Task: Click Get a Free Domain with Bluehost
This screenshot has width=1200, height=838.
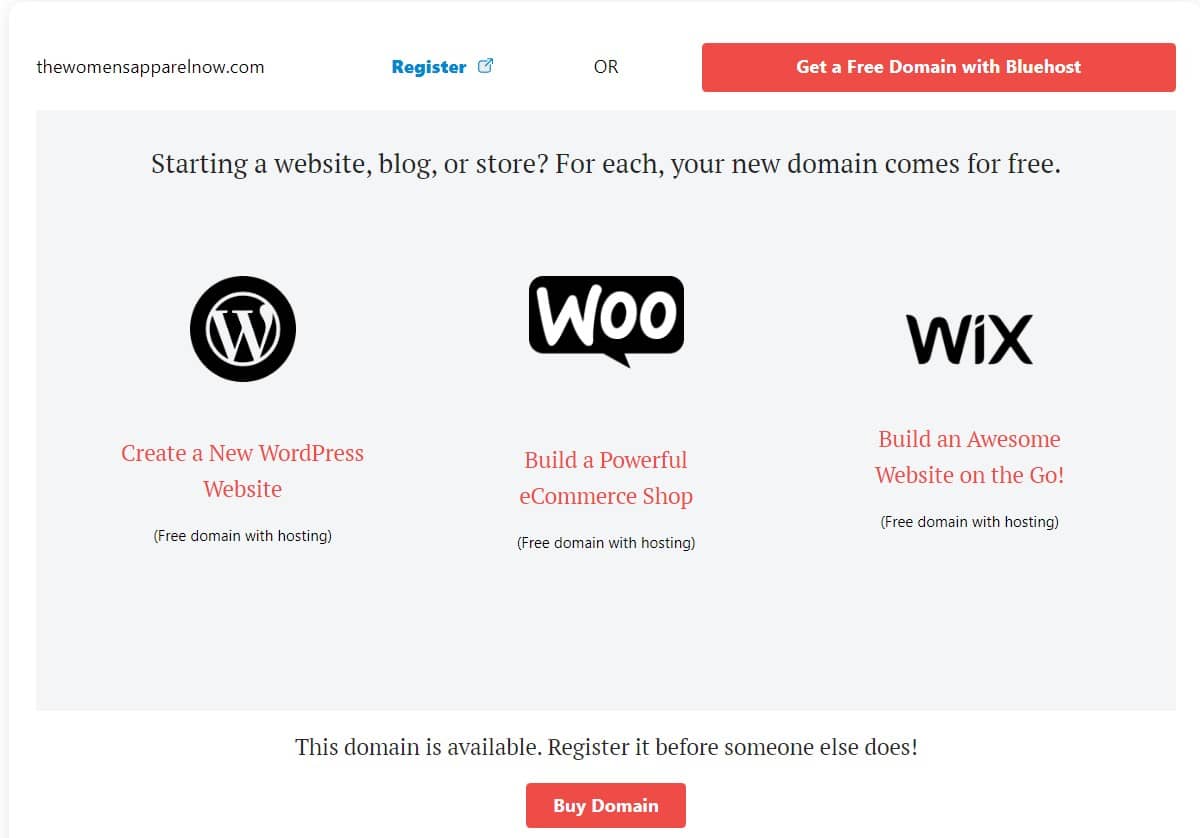Action: coord(939,67)
